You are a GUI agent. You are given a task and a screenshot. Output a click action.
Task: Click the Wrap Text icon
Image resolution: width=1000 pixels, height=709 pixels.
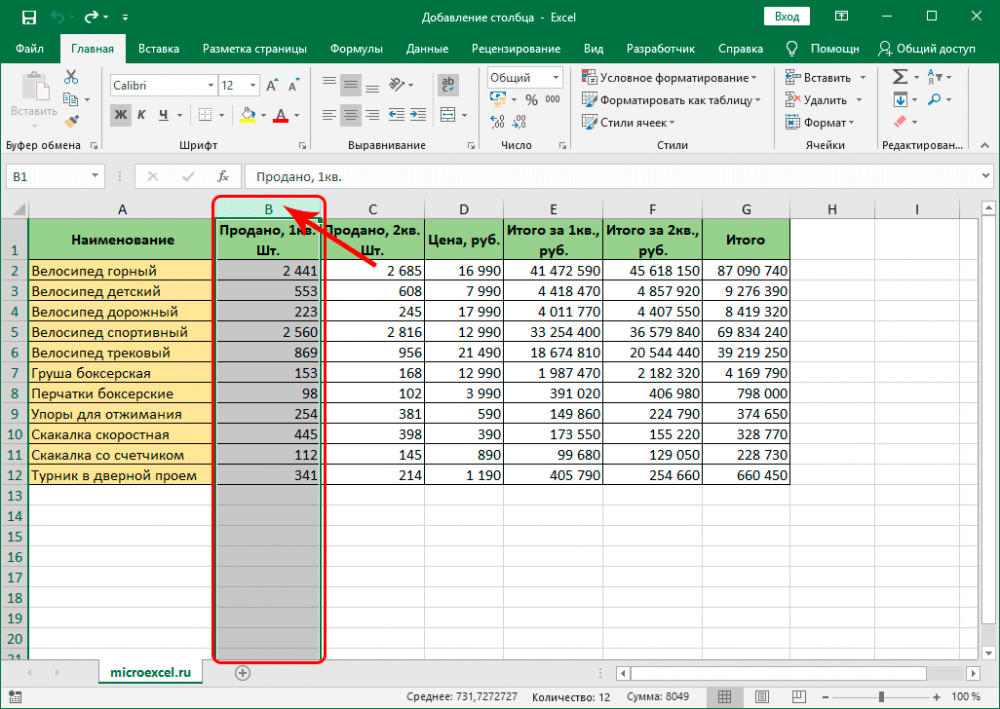click(448, 85)
